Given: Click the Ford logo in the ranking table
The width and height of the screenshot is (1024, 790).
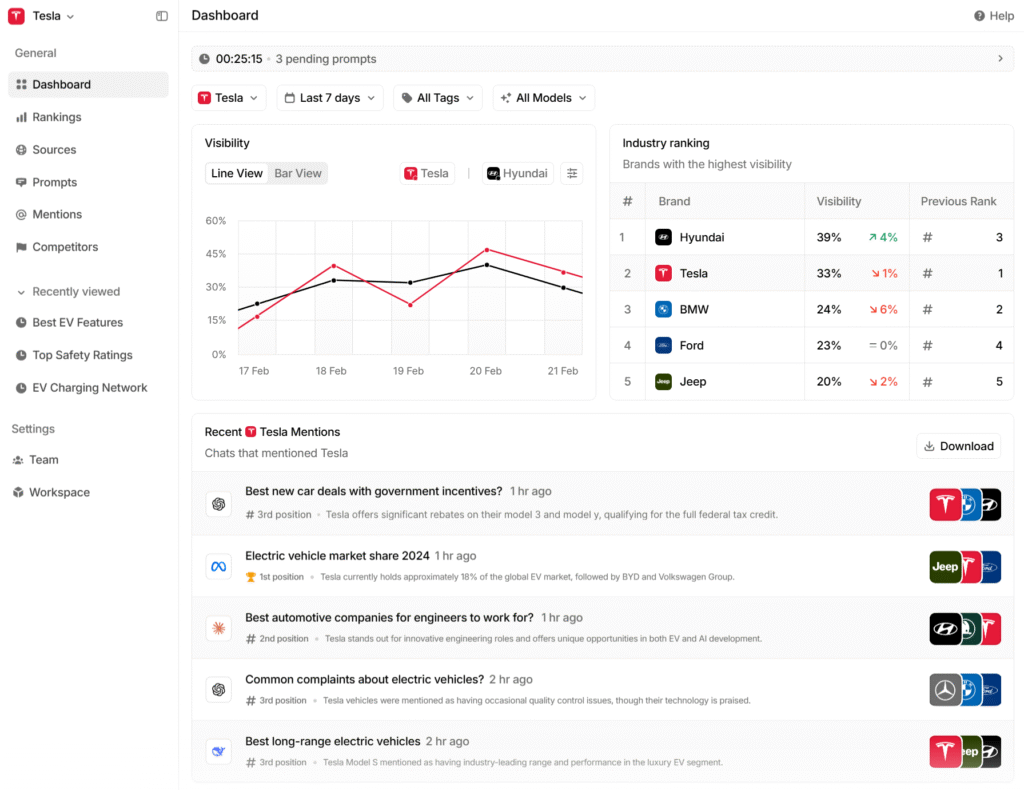Looking at the screenshot, I should coord(663,345).
